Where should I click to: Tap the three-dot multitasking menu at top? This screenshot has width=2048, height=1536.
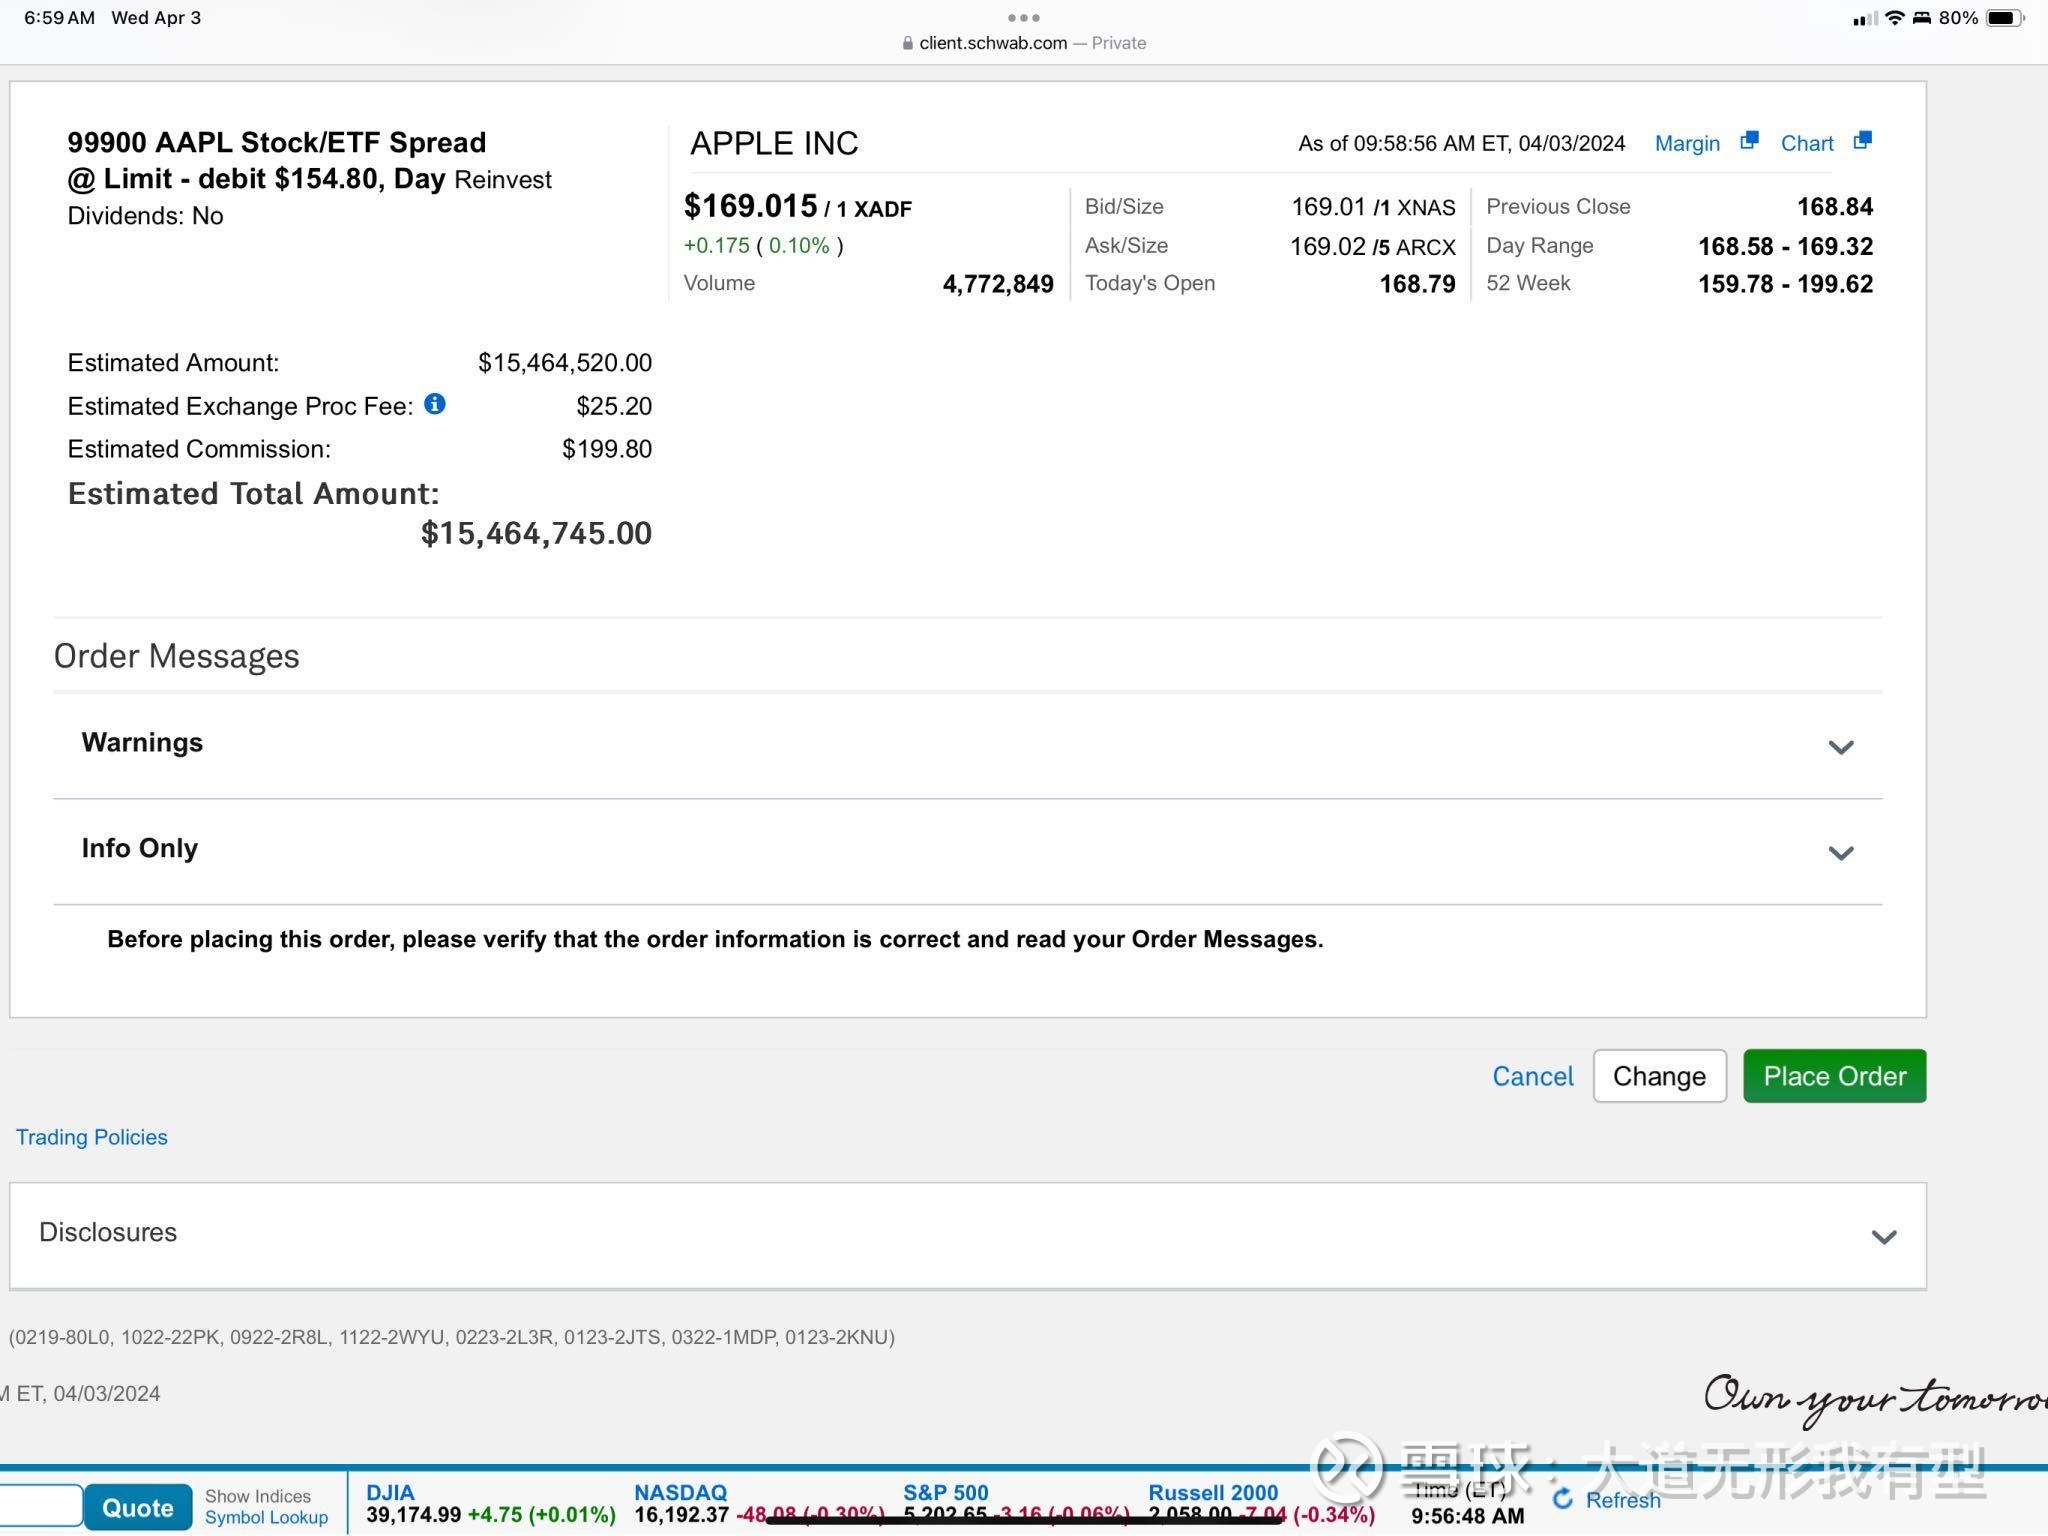pos(1024,17)
